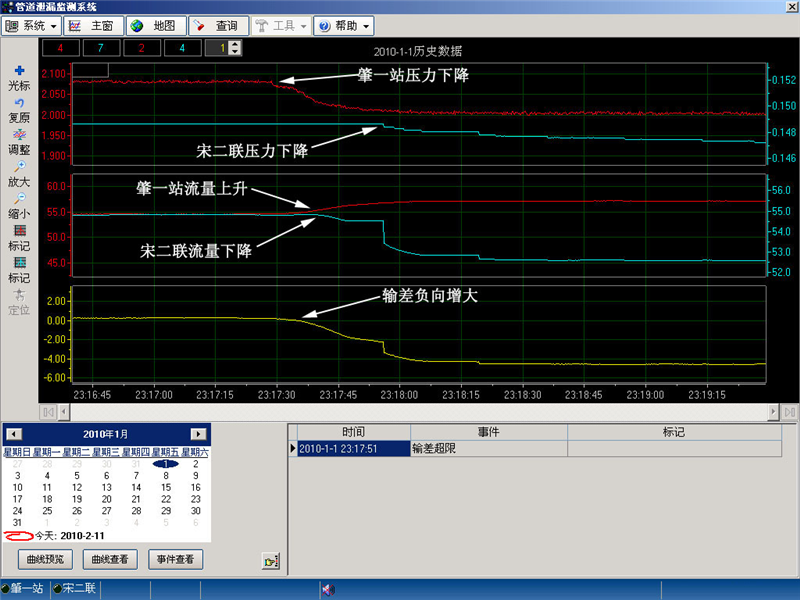Toggle the muted speaker in status bar
Image resolution: width=800 pixels, height=600 pixels.
point(327,589)
